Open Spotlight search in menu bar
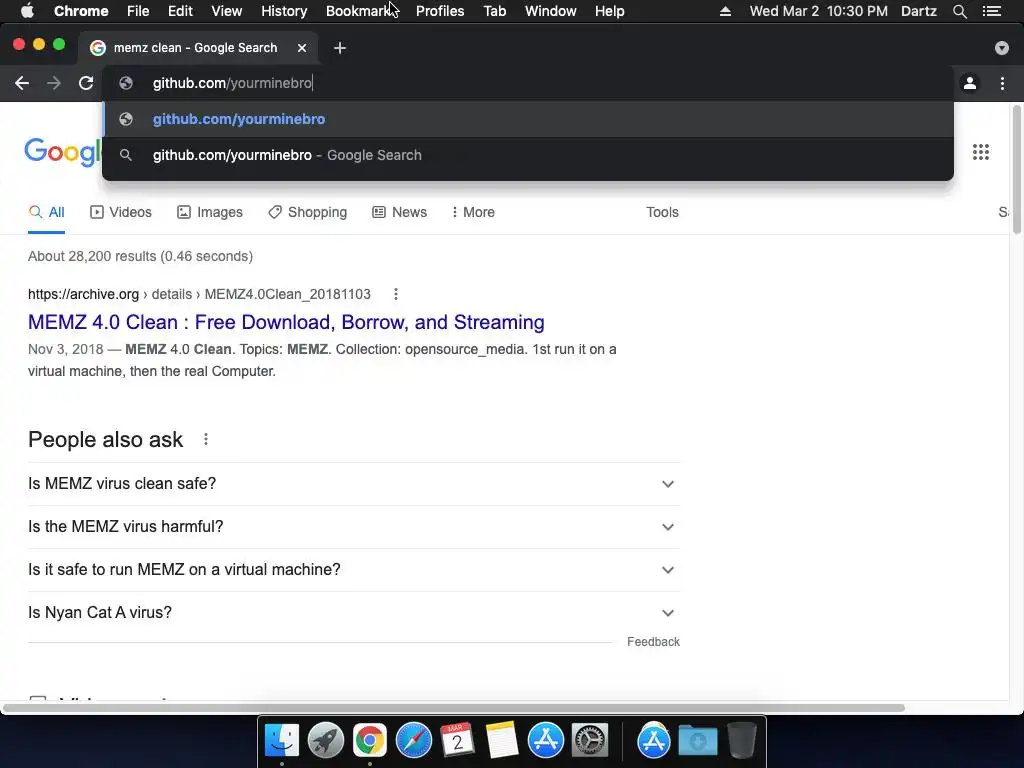The height and width of the screenshot is (768, 1024). pyautogui.click(x=959, y=11)
